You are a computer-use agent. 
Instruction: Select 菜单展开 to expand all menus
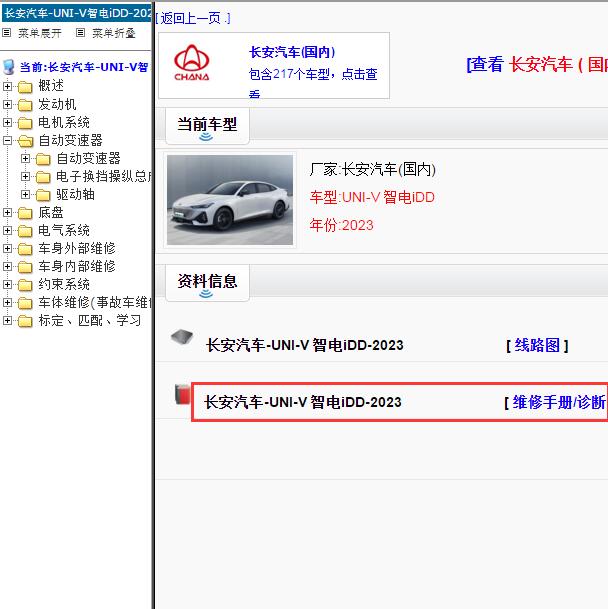pyautogui.click(x=40, y=33)
